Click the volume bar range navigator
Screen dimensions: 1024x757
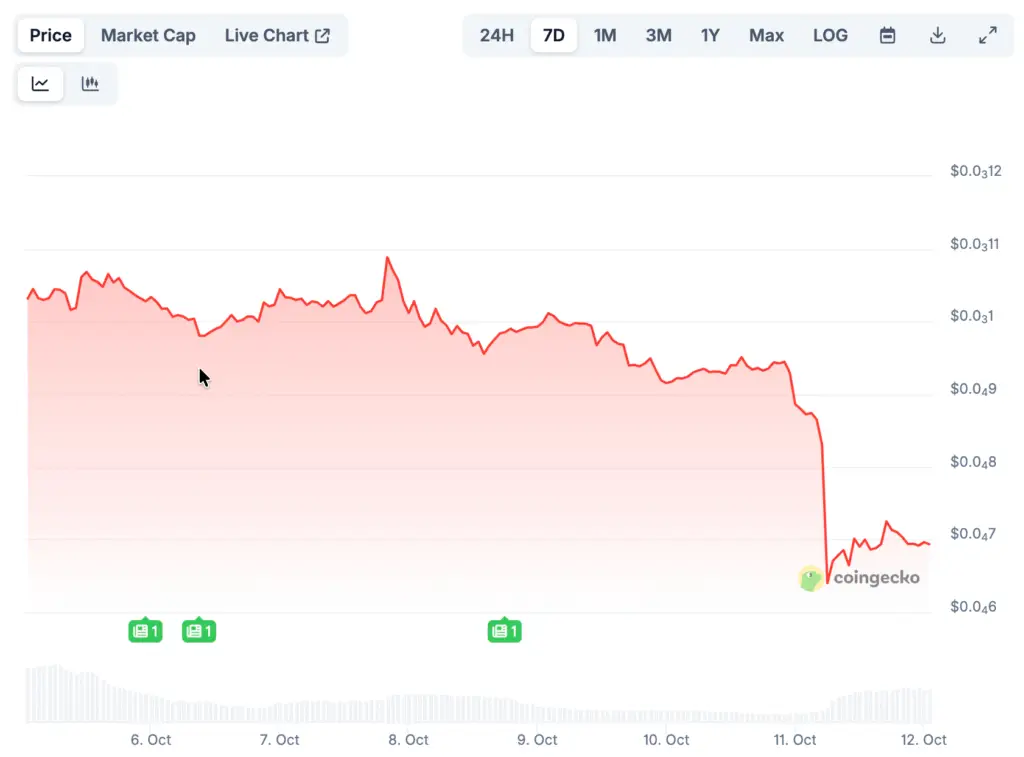tap(478, 694)
